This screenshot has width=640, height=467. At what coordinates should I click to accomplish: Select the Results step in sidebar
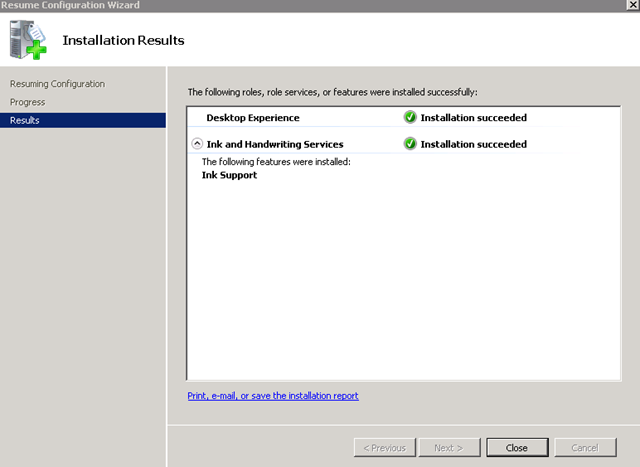click(83, 120)
